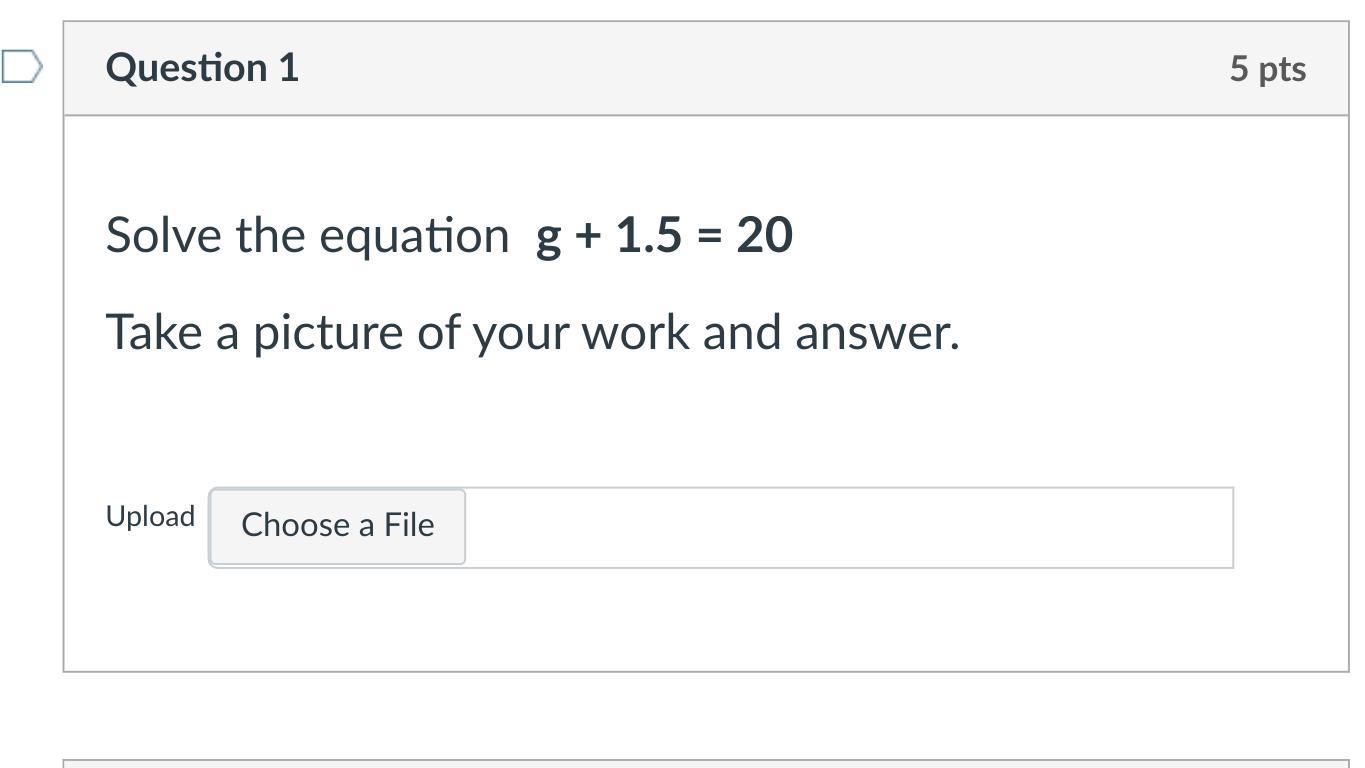This screenshot has height=768, width=1365.
Task: Click the Choose a File button
Action: tap(337, 526)
